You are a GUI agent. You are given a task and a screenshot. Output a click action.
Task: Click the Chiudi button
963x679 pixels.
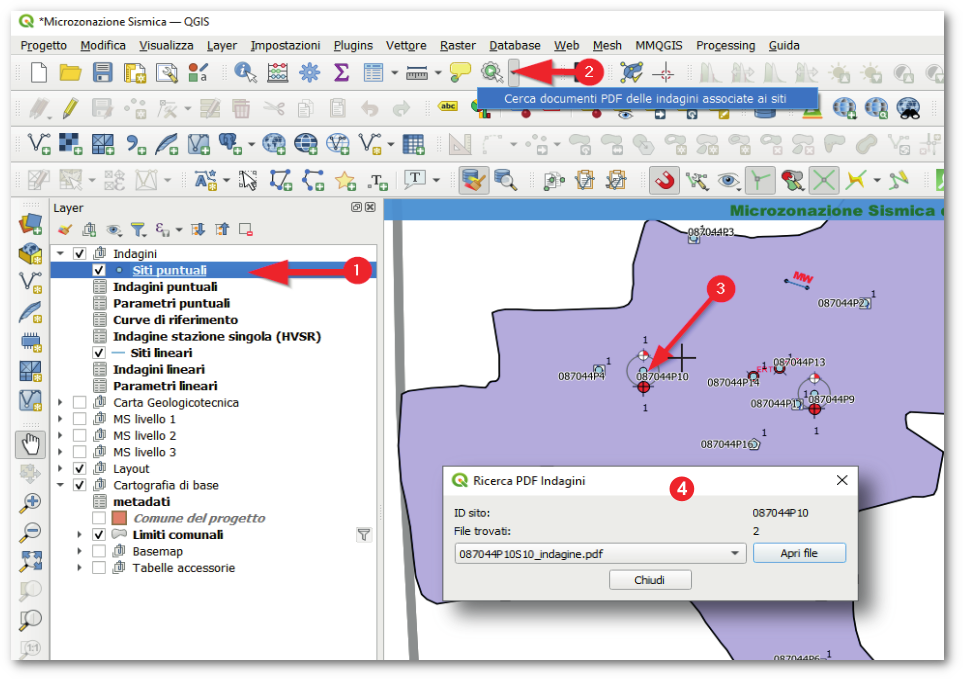tap(650, 580)
